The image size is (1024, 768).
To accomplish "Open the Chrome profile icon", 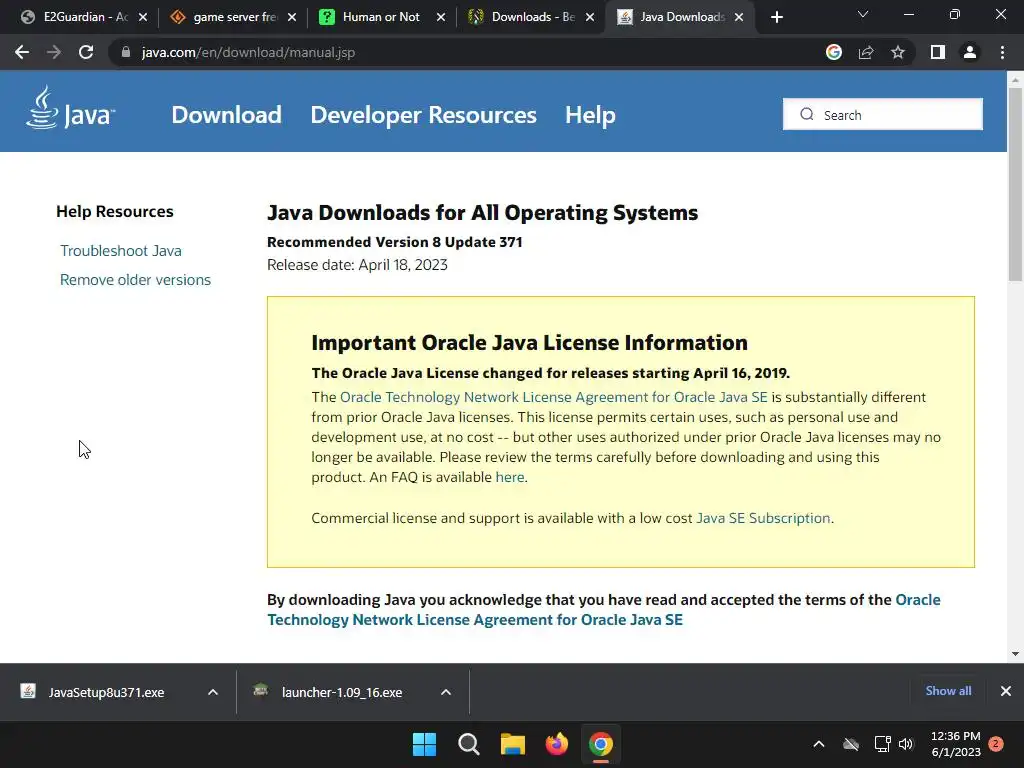I will click(970, 52).
